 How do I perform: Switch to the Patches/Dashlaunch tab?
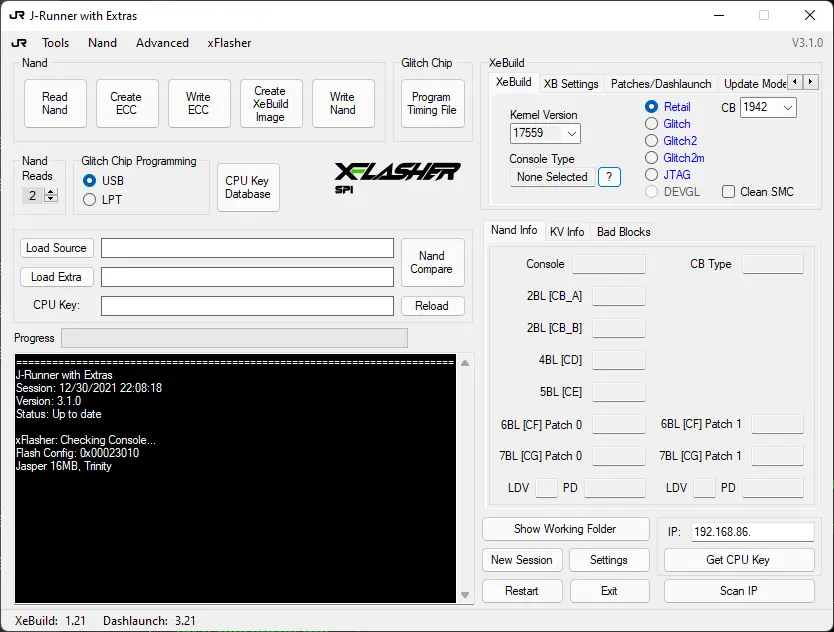tap(661, 84)
